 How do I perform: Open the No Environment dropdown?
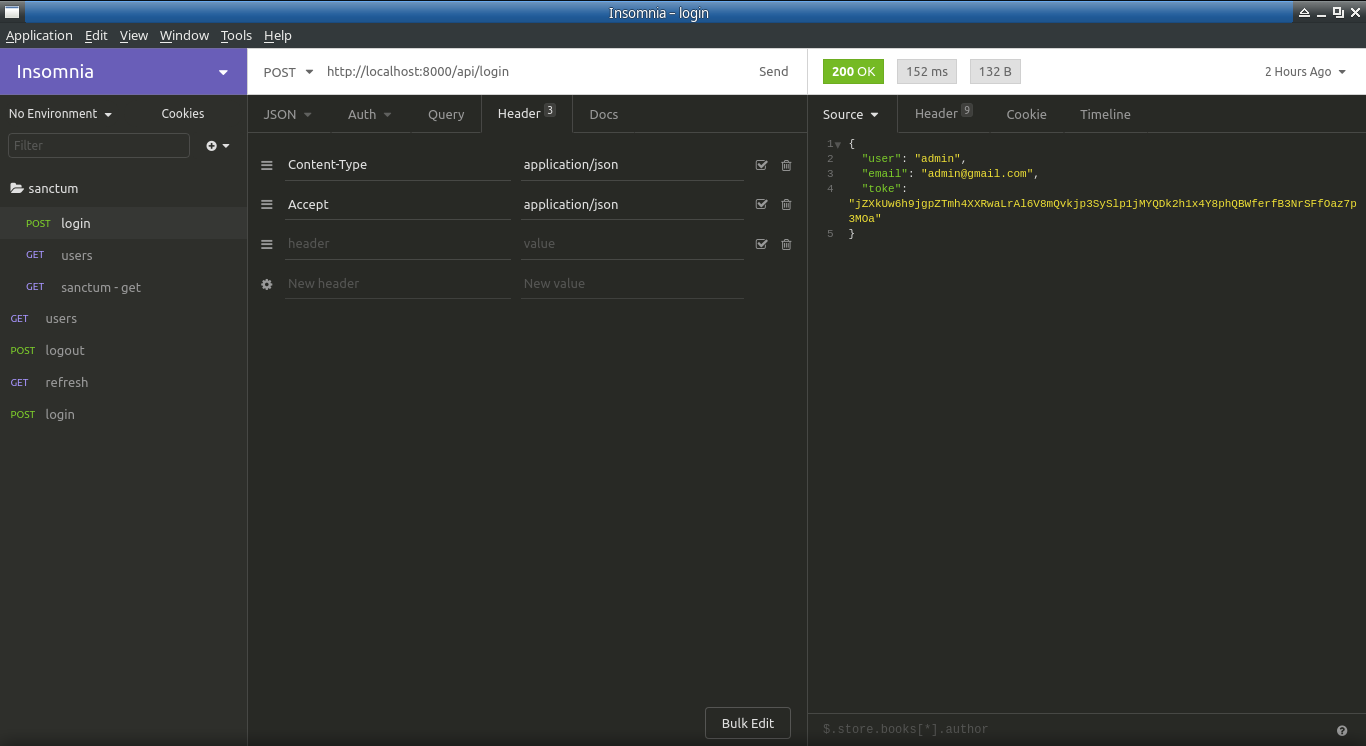point(61,114)
